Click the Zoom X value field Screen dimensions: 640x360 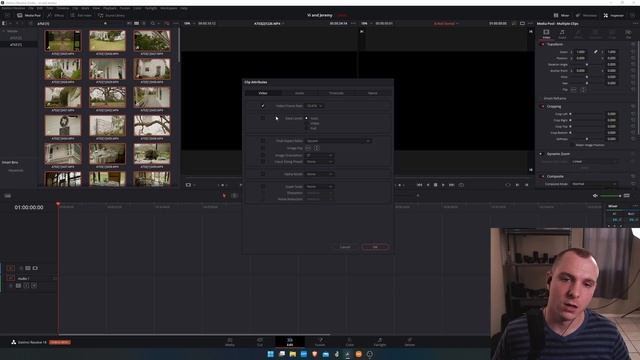coord(580,52)
